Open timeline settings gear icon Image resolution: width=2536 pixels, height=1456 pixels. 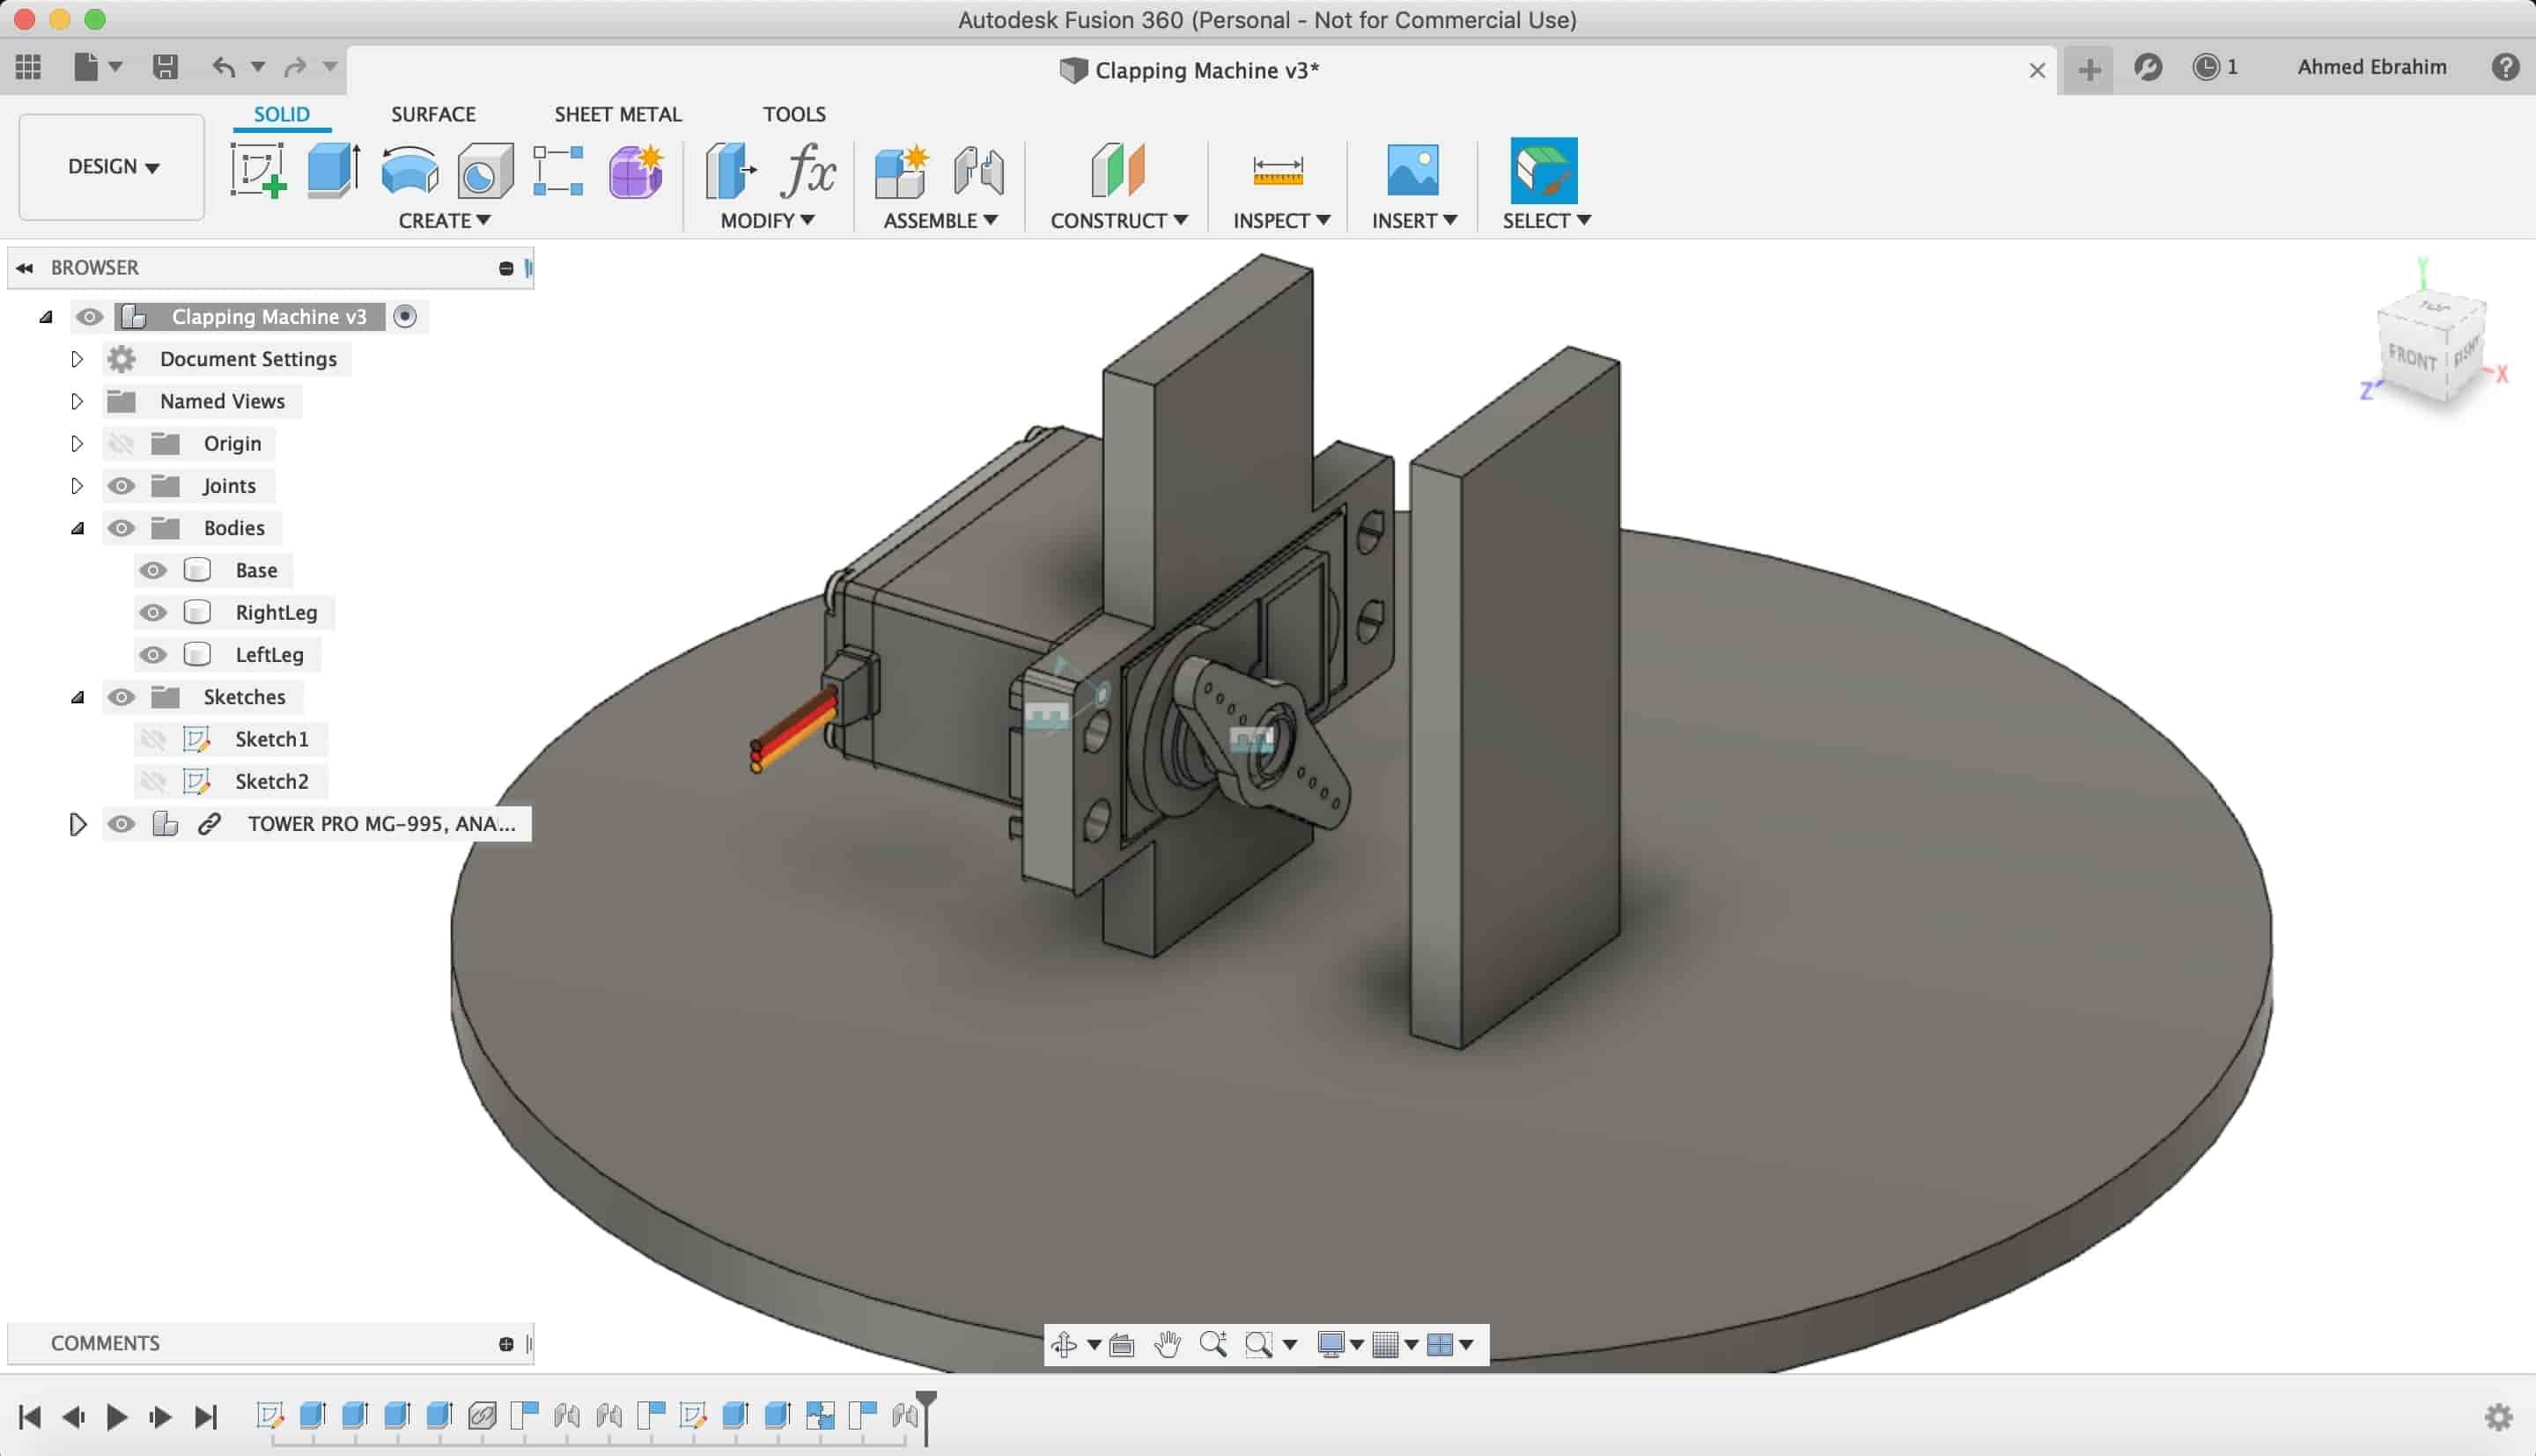(x=2499, y=1417)
